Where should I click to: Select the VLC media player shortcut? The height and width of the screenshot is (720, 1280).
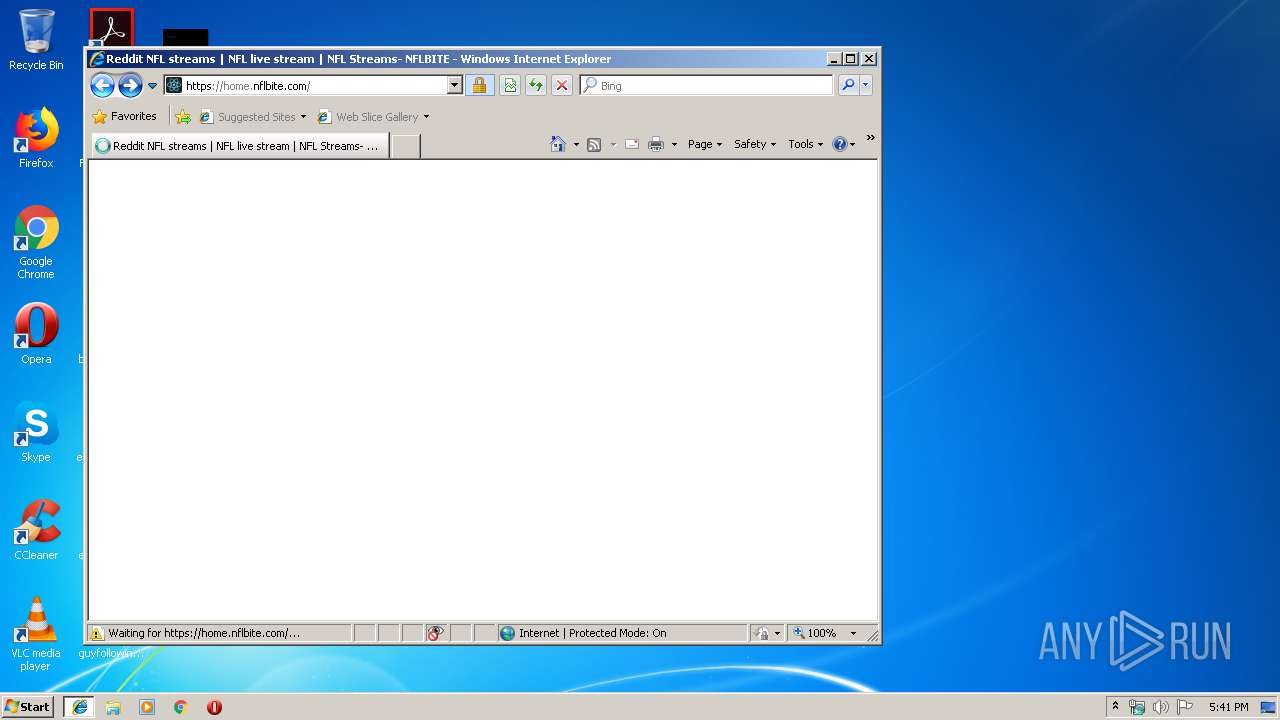pyautogui.click(x=36, y=634)
